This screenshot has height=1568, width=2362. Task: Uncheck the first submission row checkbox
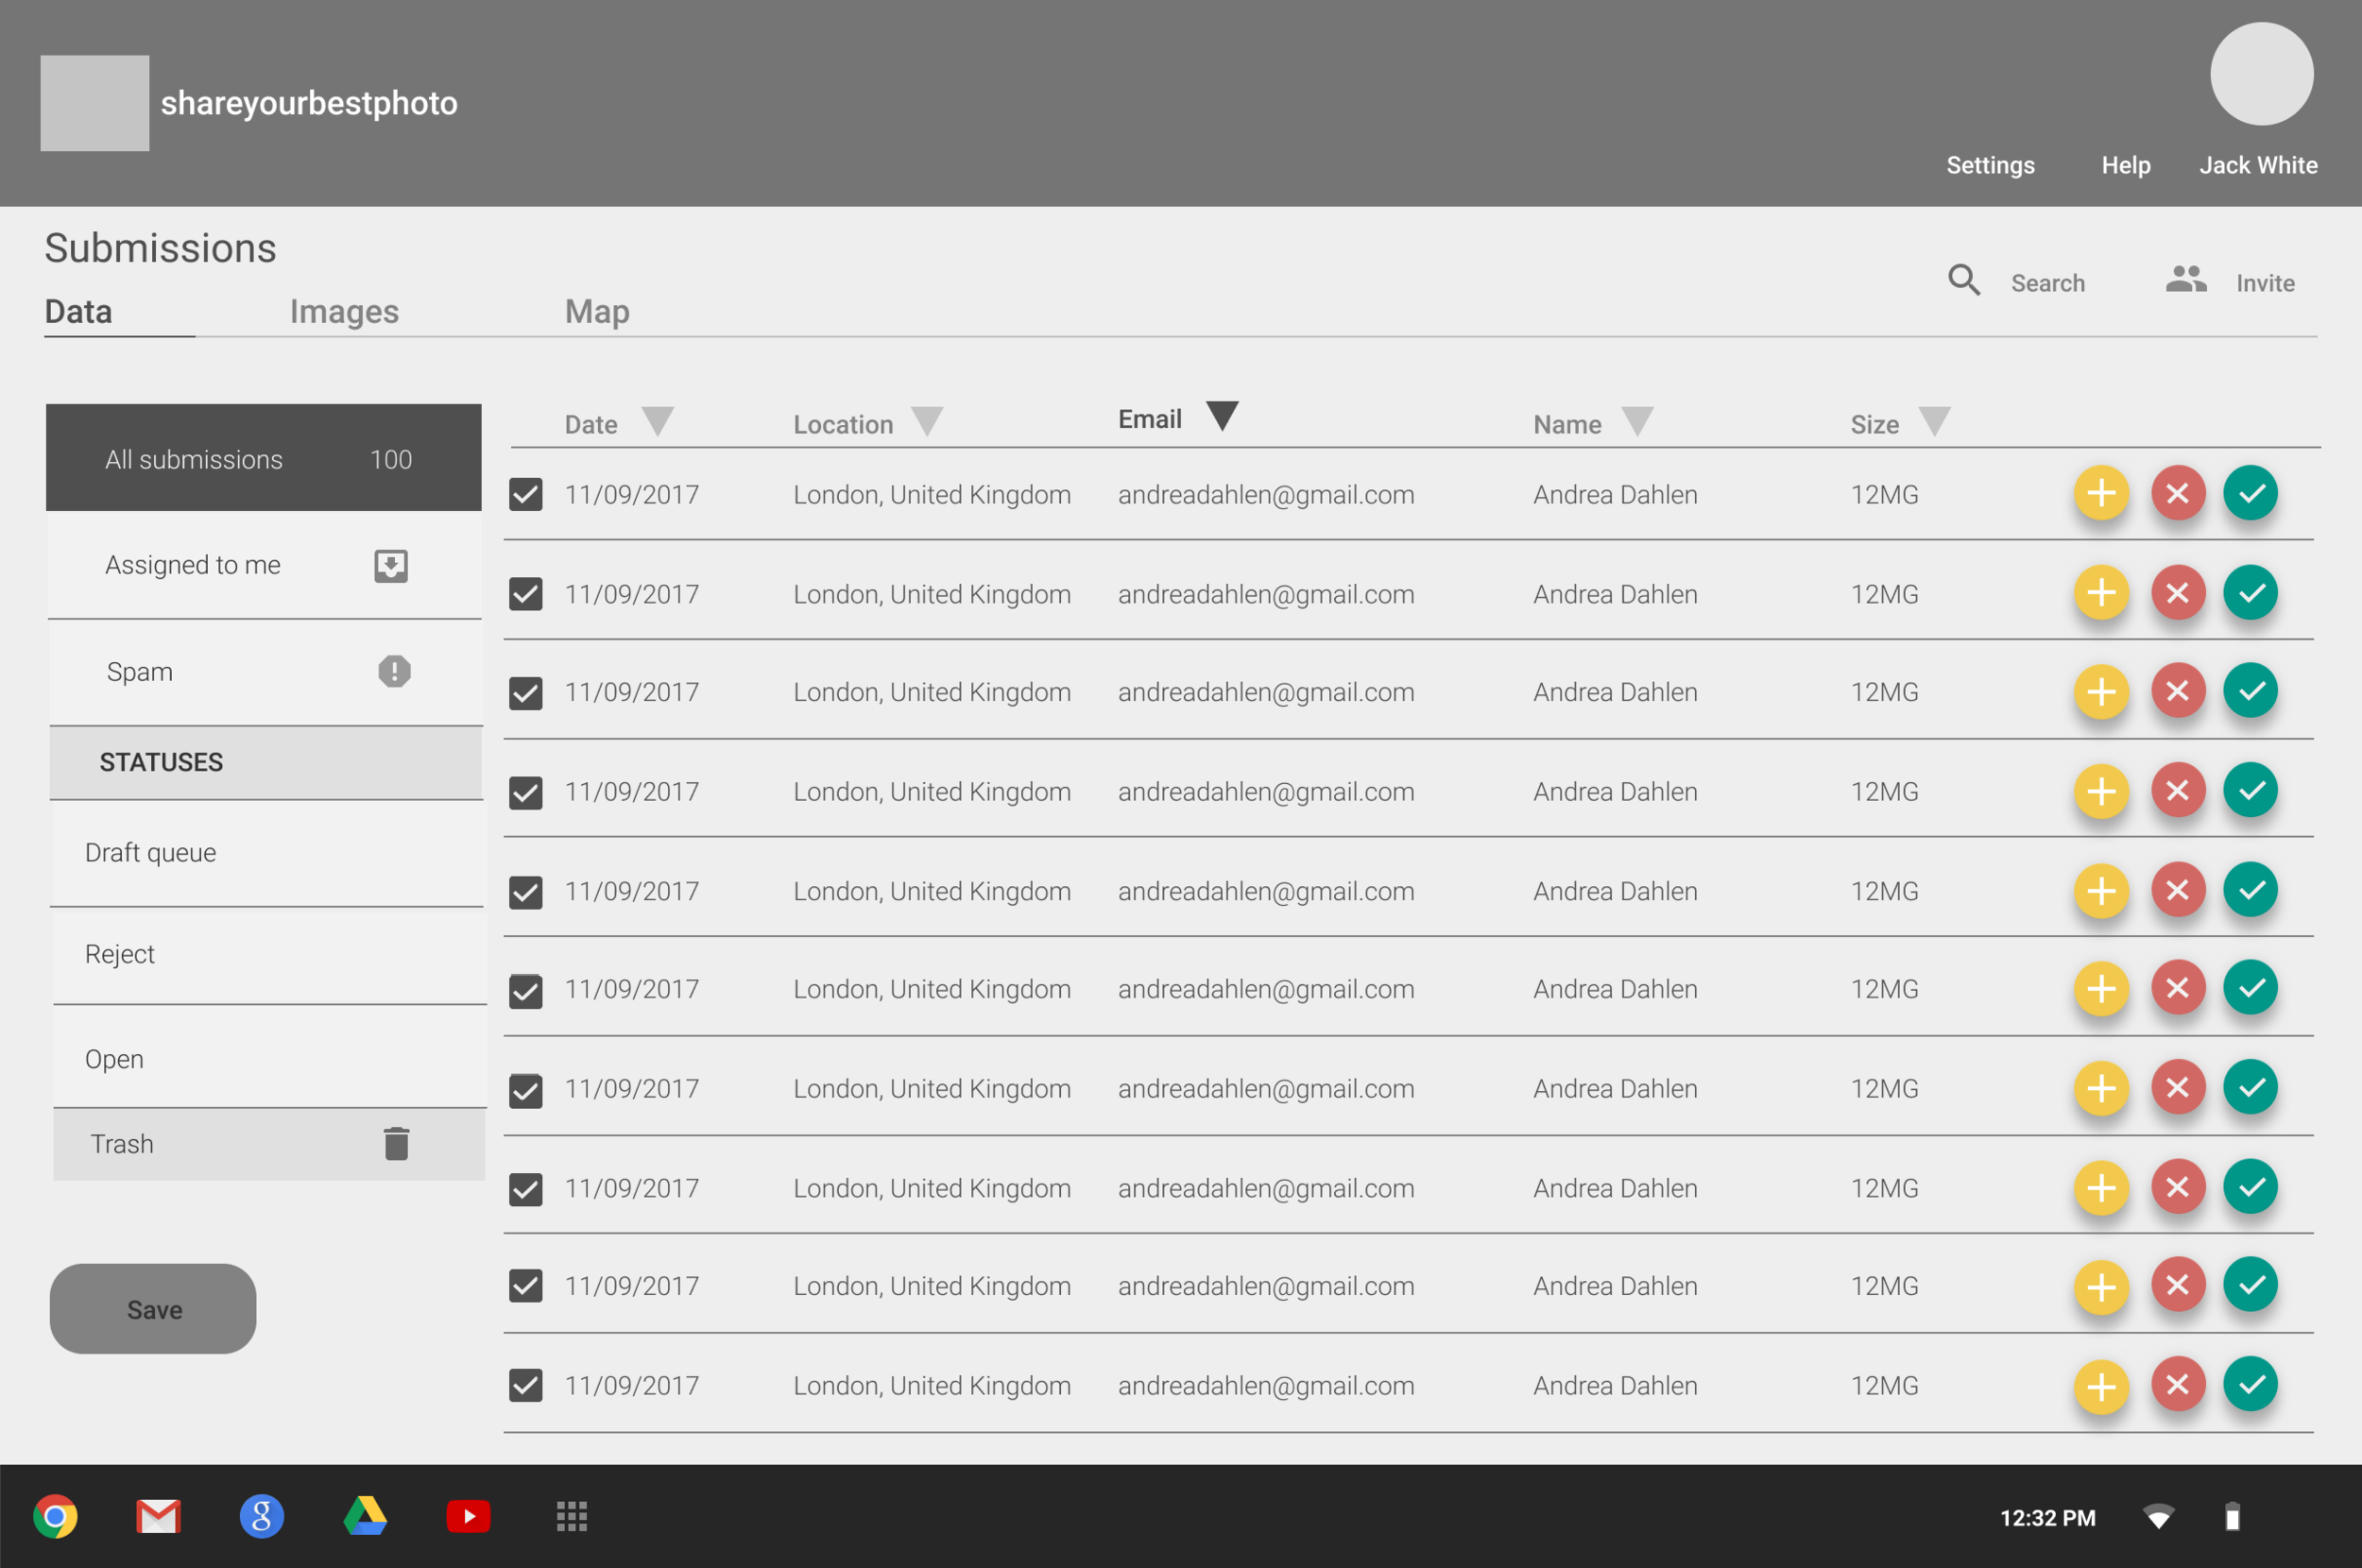click(526, 494)
